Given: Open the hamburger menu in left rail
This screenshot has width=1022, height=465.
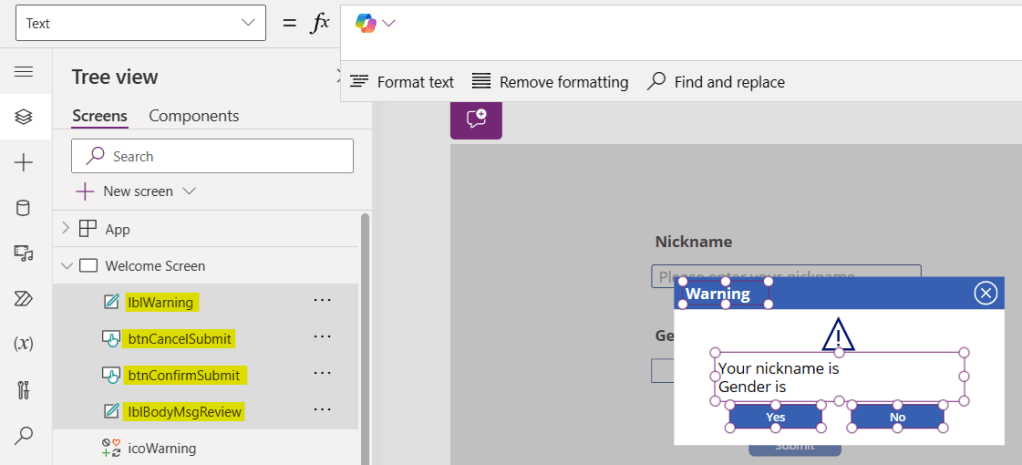Looking at the screenshot, I should point(24,72).
